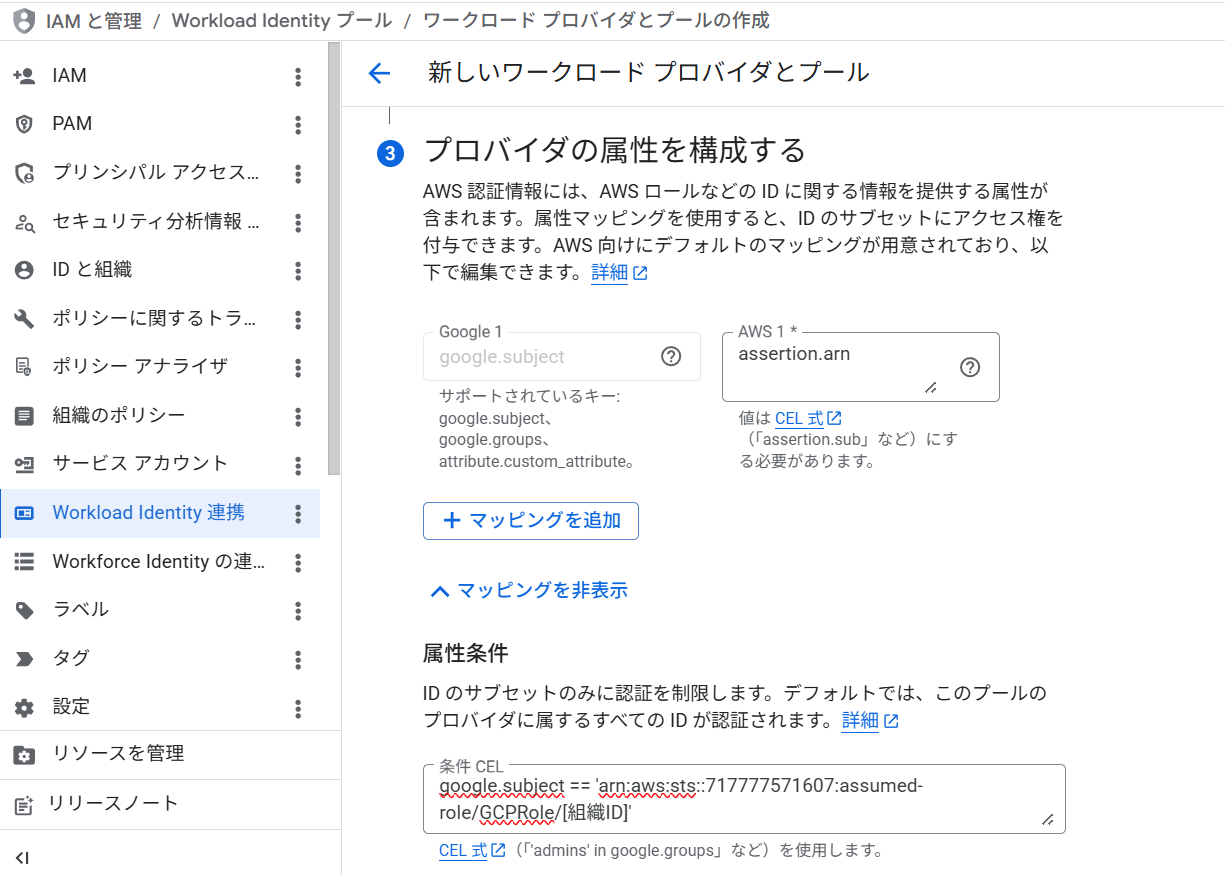Click the Workload Identity 連携 card icon
Image resolution: width=1225 pixels, height=875 pixels.
[24, 513]
